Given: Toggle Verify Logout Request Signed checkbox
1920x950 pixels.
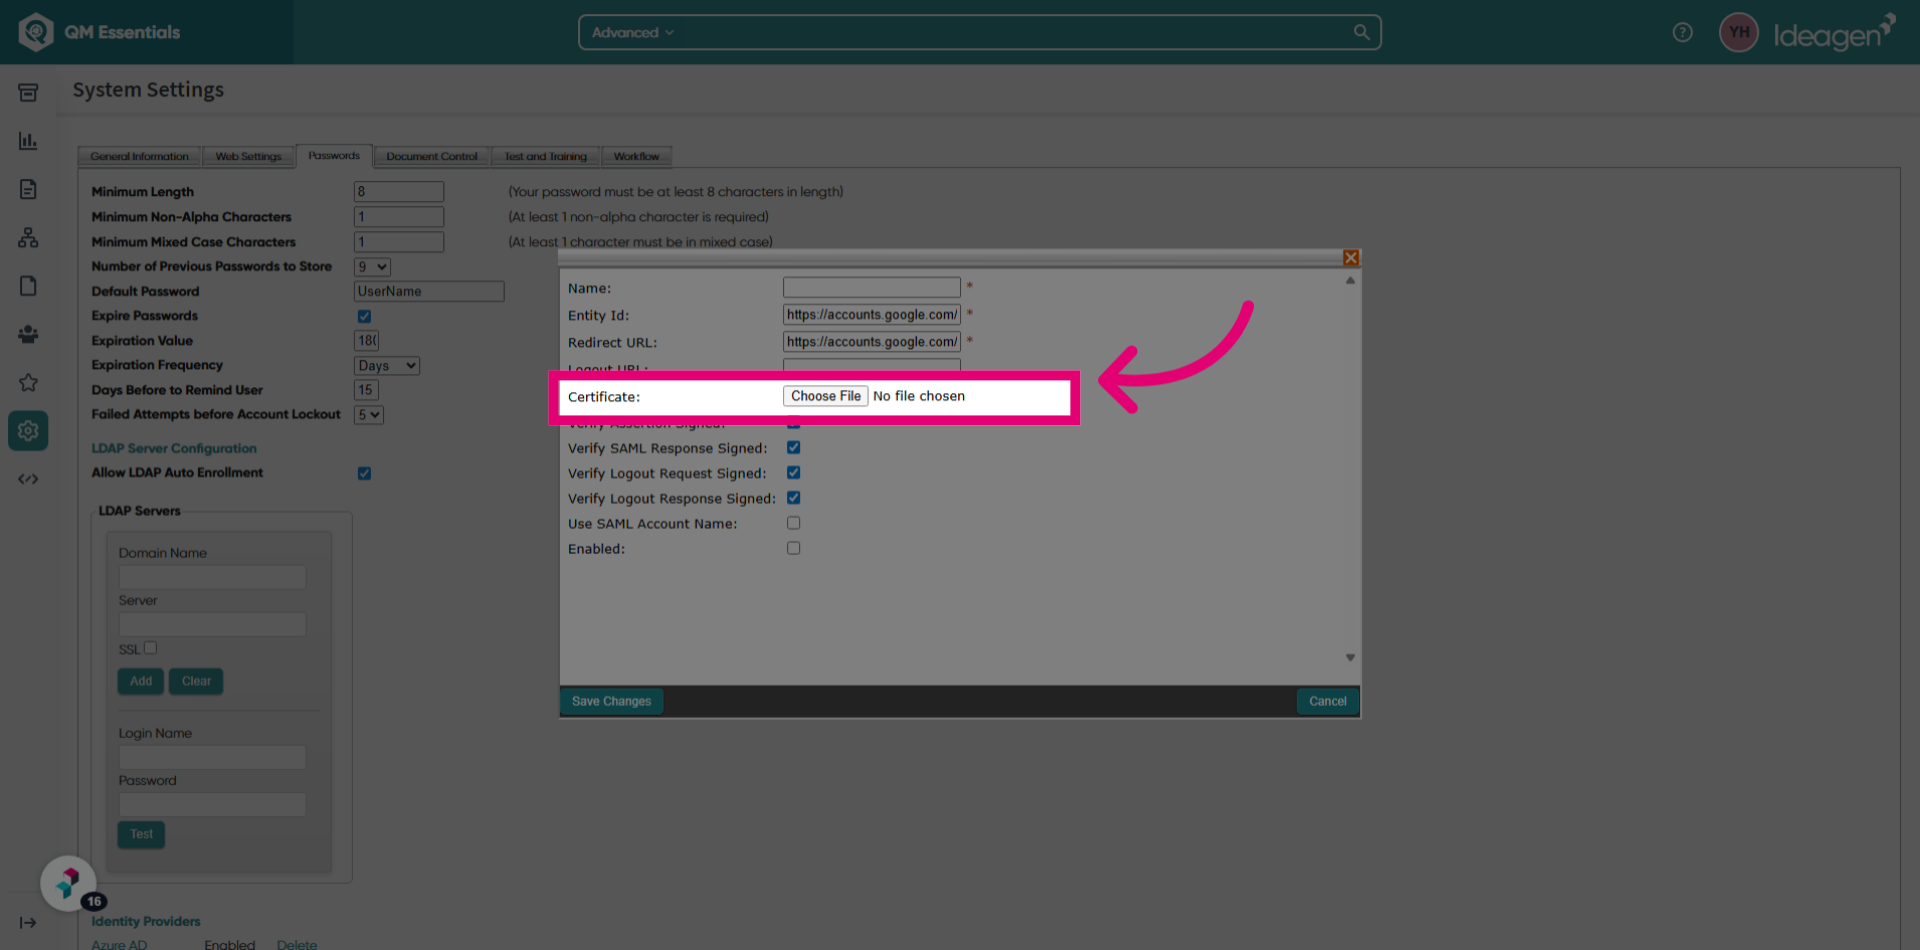Looking at the screenshot, I should click(793, 473).
